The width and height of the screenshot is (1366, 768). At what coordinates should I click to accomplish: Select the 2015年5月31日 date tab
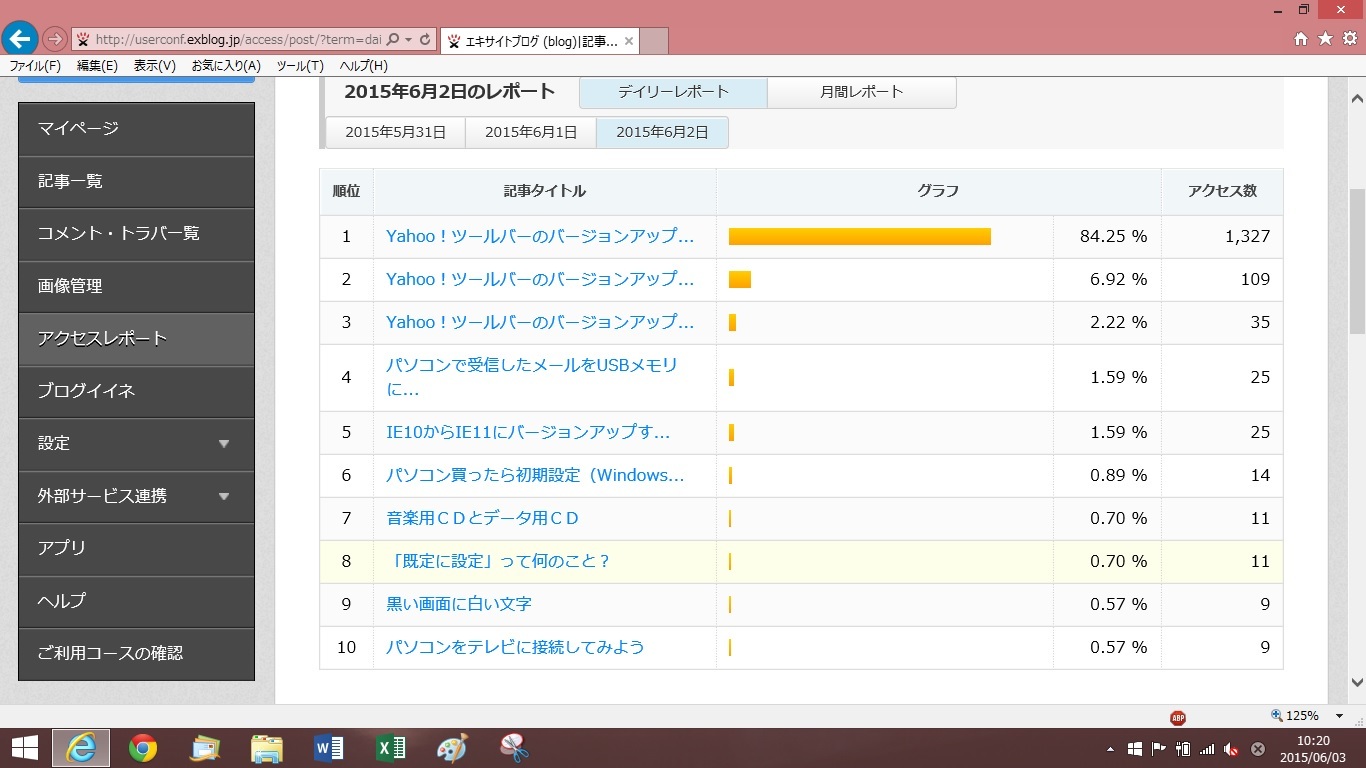tap(395, 132)
